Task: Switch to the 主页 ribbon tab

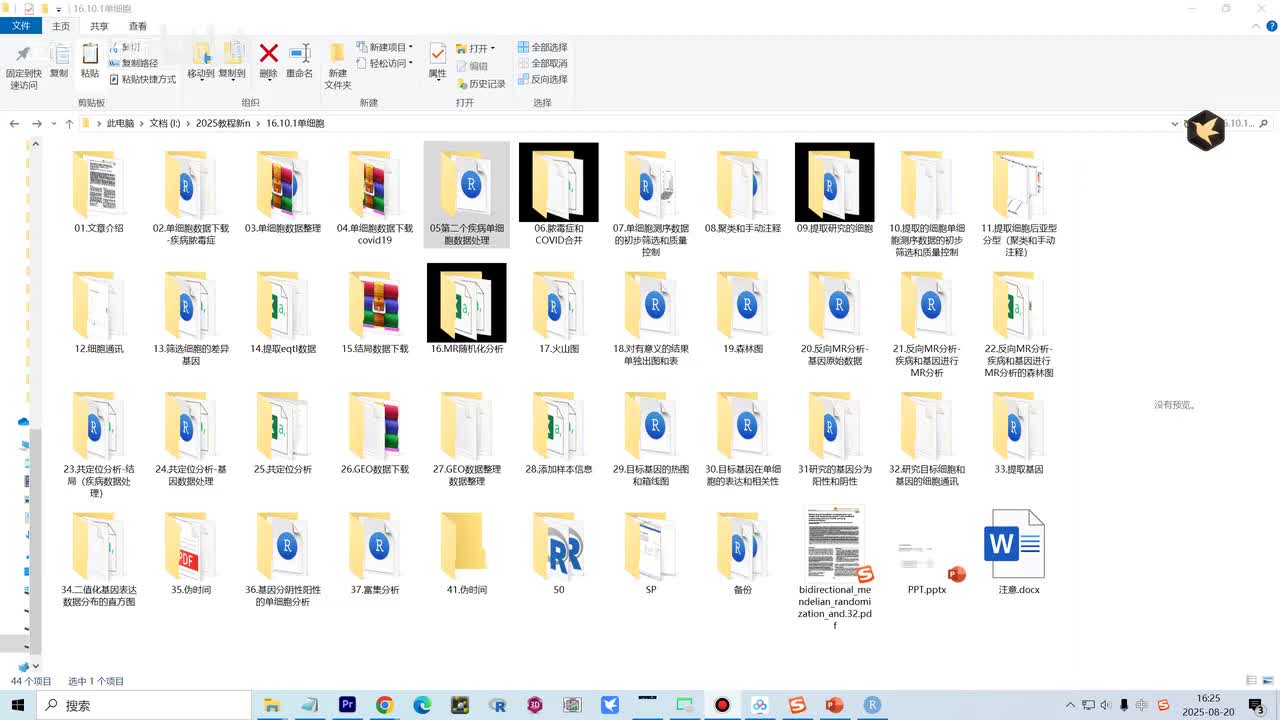Action: coord(61,26)
